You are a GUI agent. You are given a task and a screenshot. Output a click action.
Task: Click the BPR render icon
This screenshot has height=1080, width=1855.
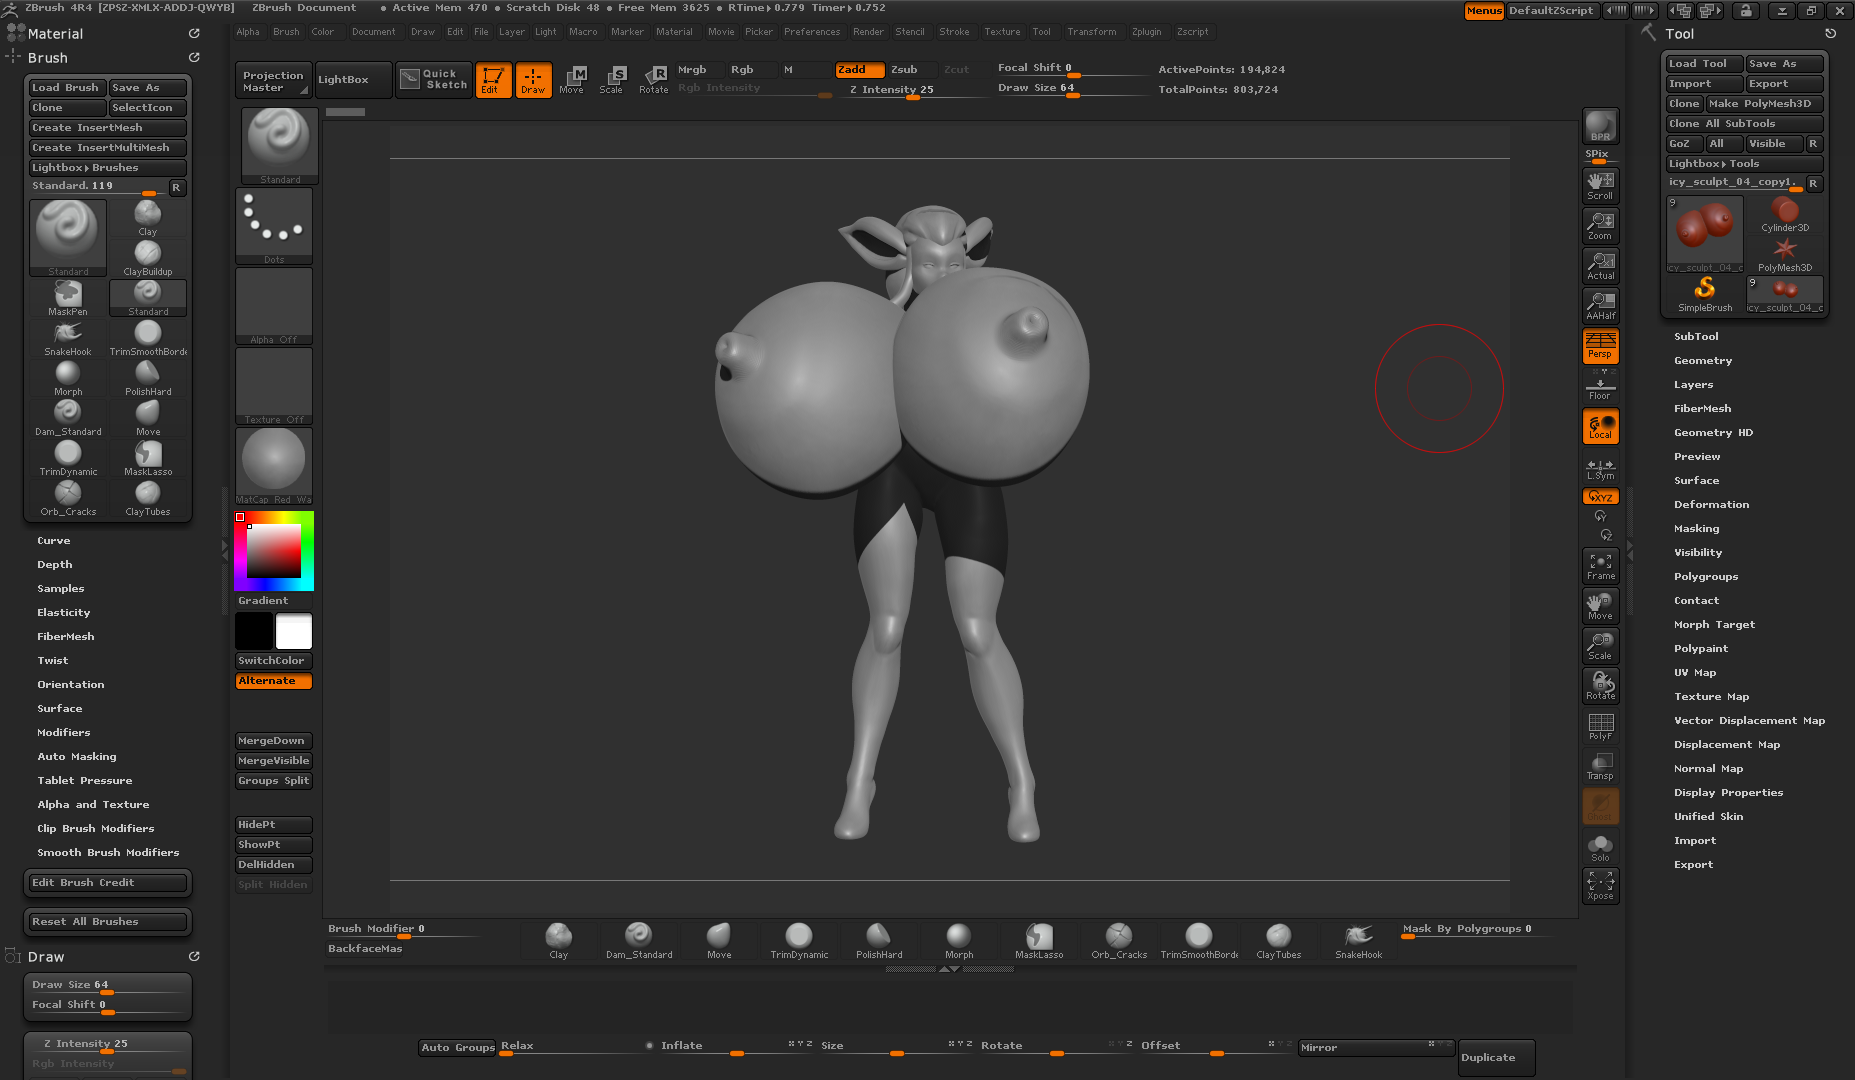pyautogui.click(x=1600, y=126)
